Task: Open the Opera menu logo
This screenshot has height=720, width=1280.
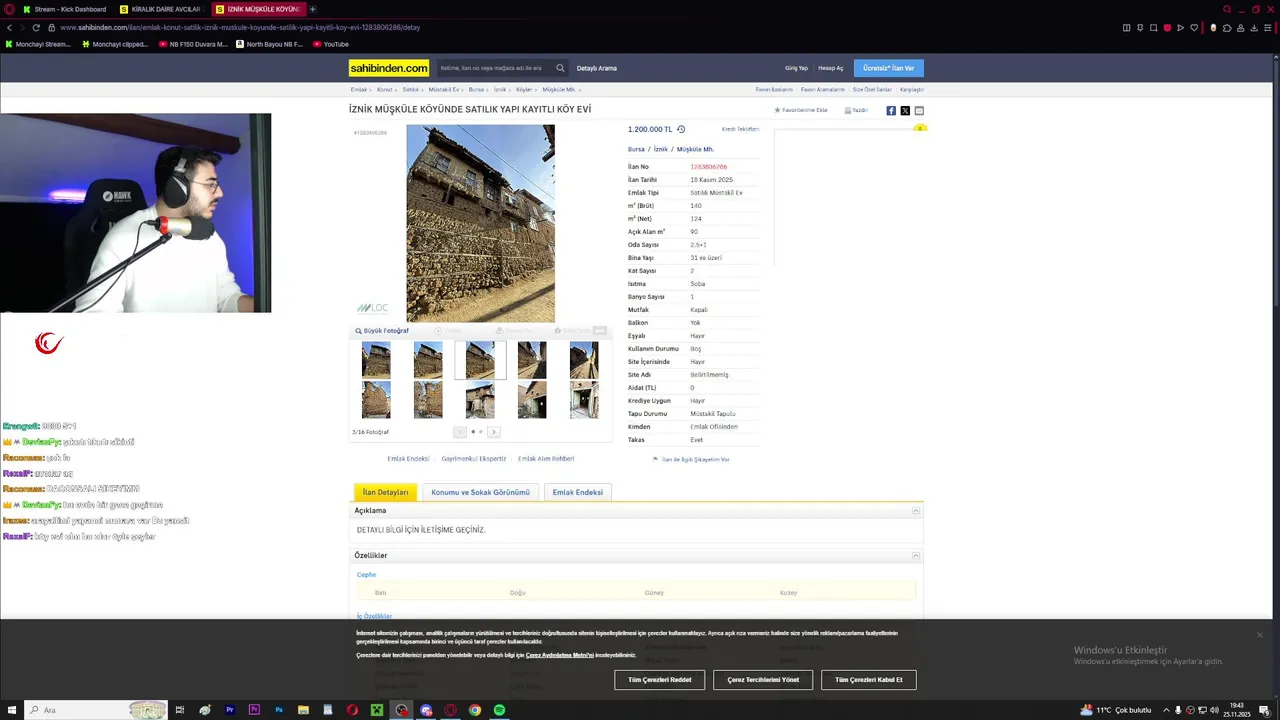Action: [x=8, y=9]
